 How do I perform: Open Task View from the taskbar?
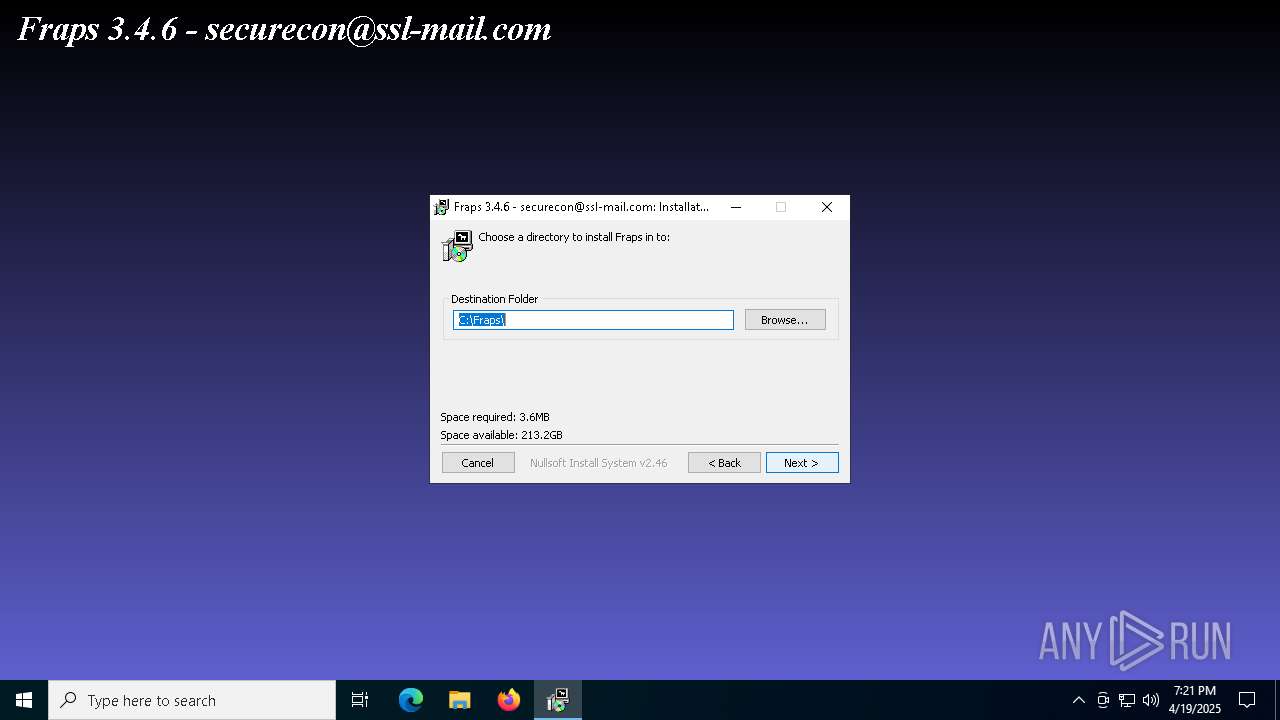pyautogui.click(x=360, y=700)
